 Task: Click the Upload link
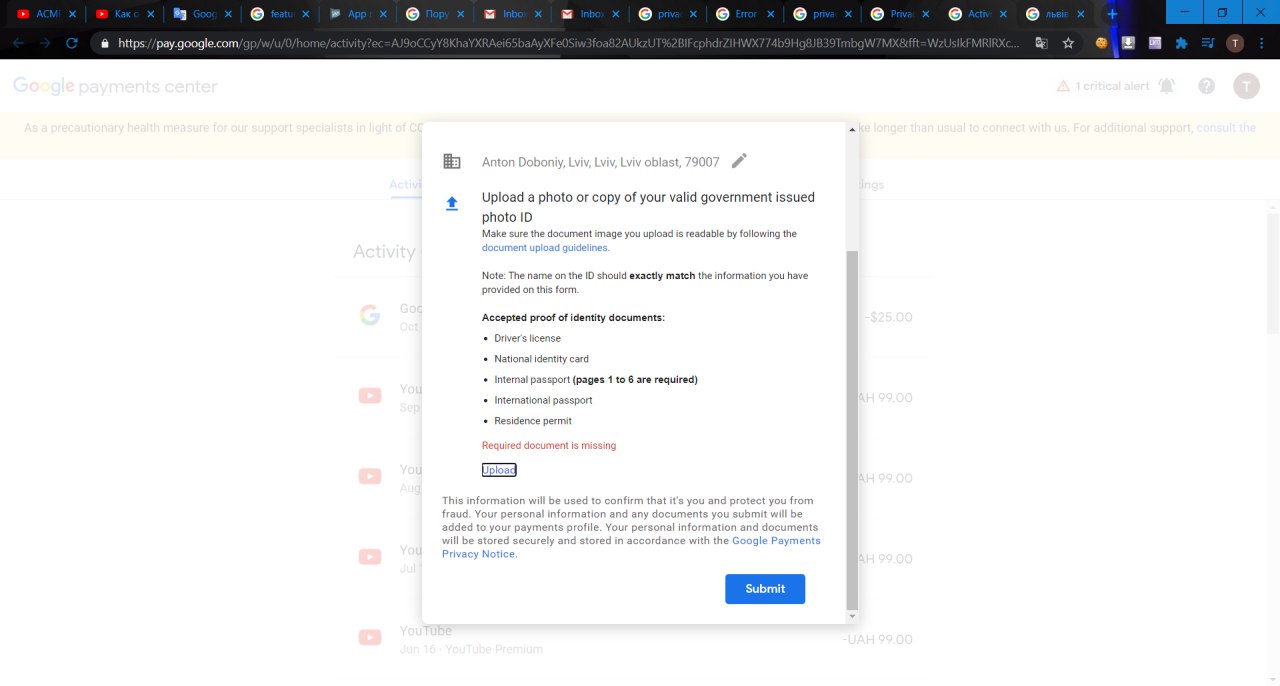click(499, 470)
